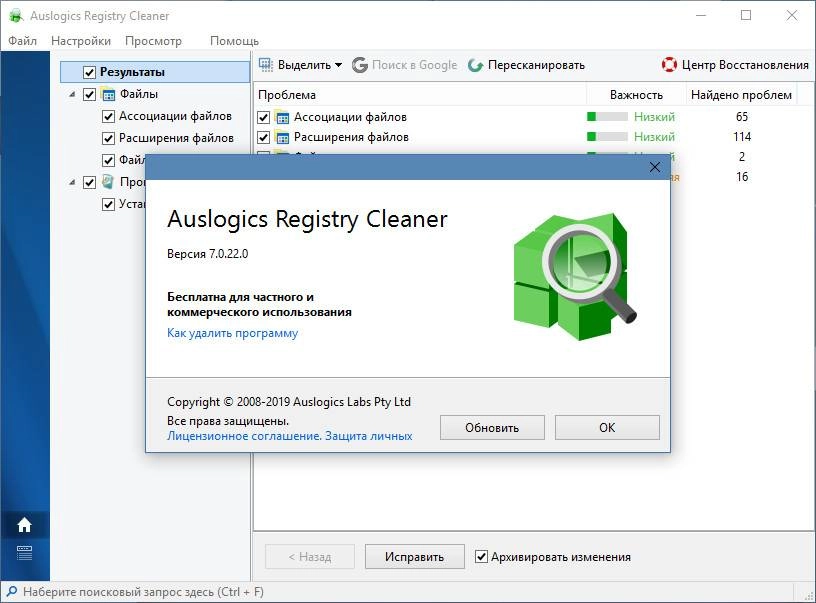Uncheck Расширения файлов in the left tree
The height and width of the screenshot is (603, 816).
(108, 138)
